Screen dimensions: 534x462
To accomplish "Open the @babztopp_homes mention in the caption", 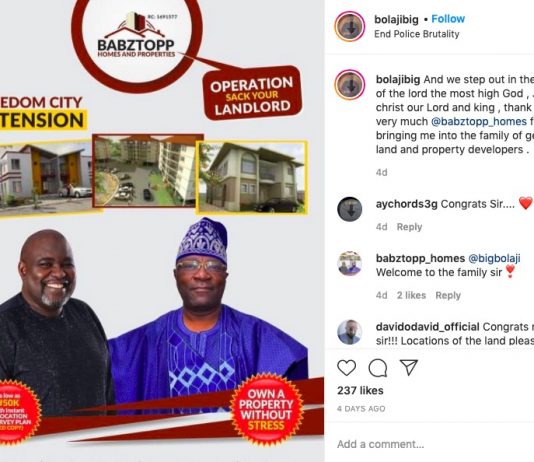I will pos(478,122).
